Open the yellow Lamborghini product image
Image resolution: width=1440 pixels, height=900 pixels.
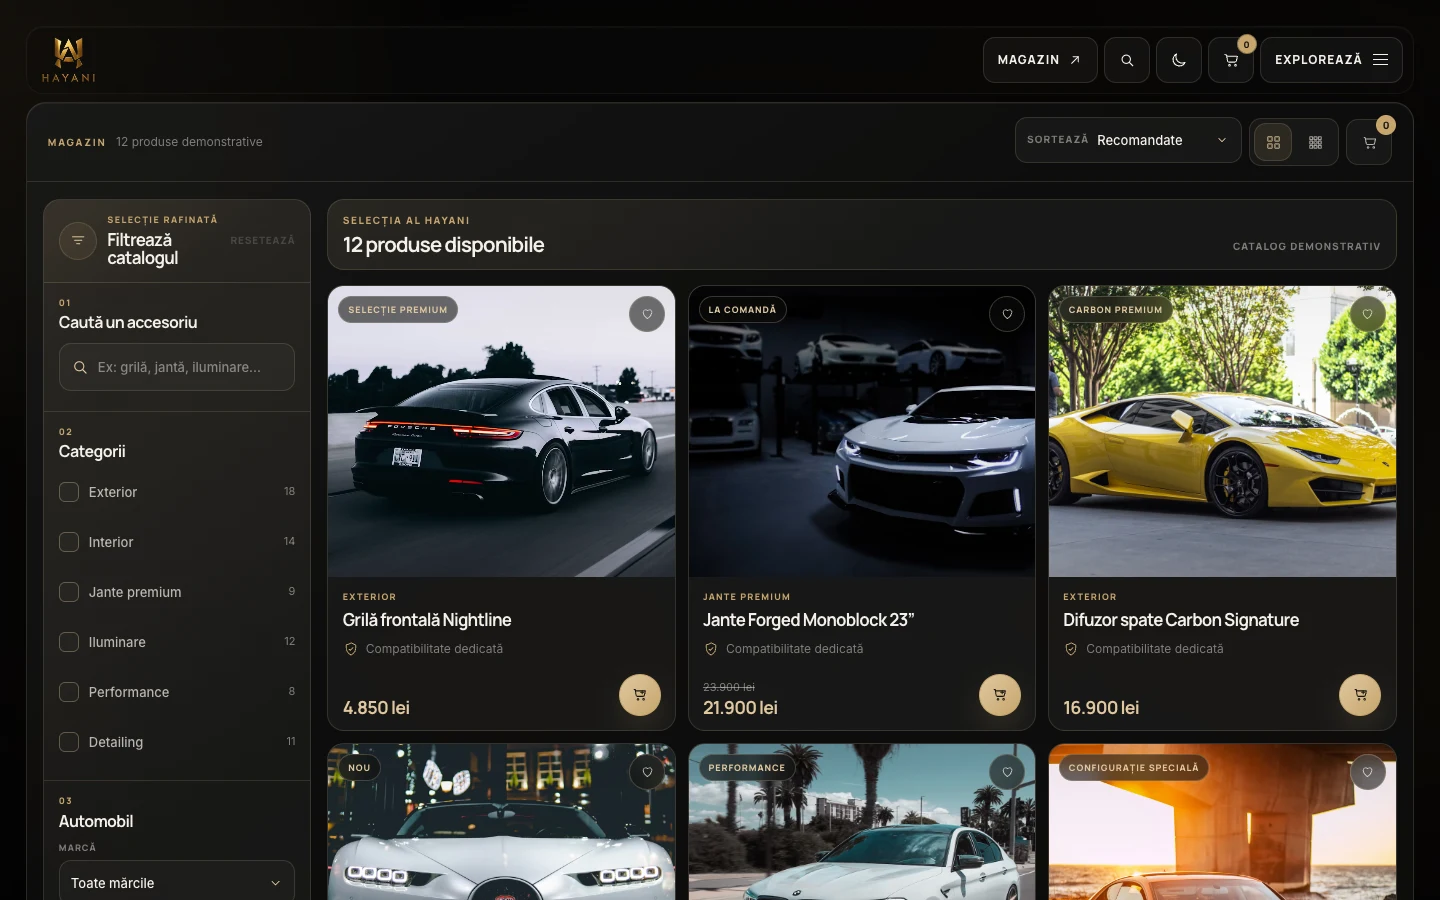click(1222, 432)
